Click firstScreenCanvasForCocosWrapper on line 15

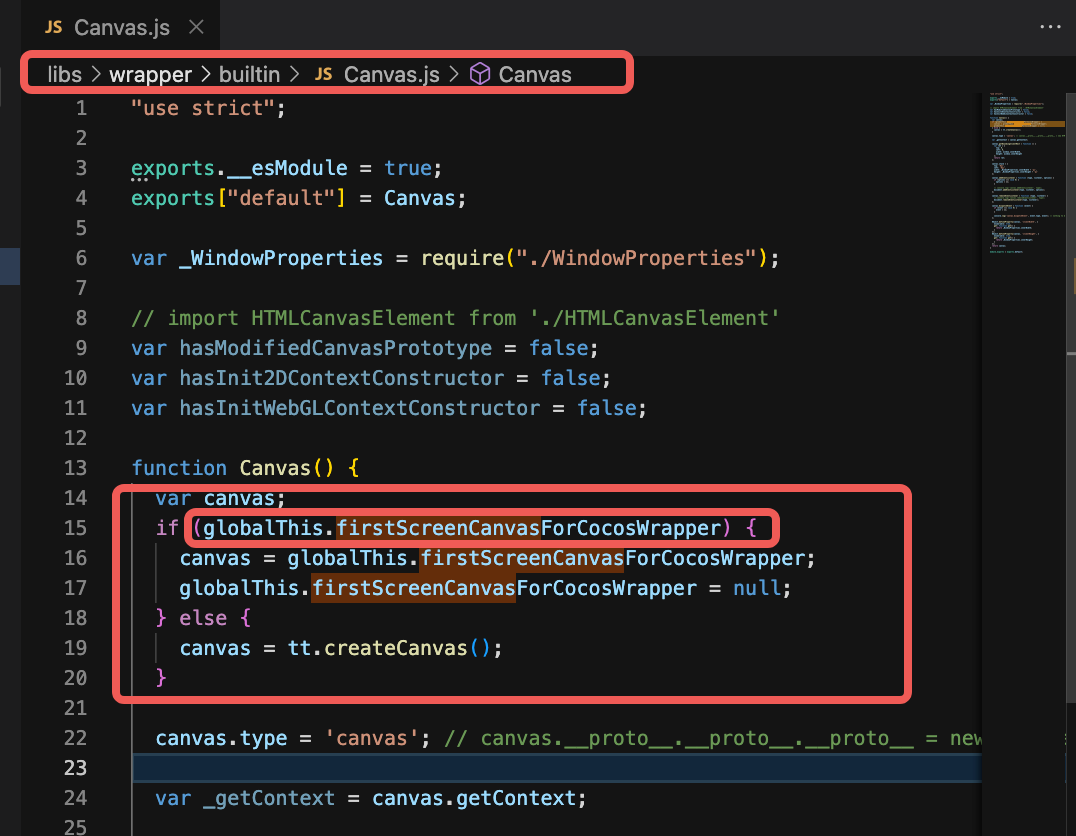click(528, 528)
